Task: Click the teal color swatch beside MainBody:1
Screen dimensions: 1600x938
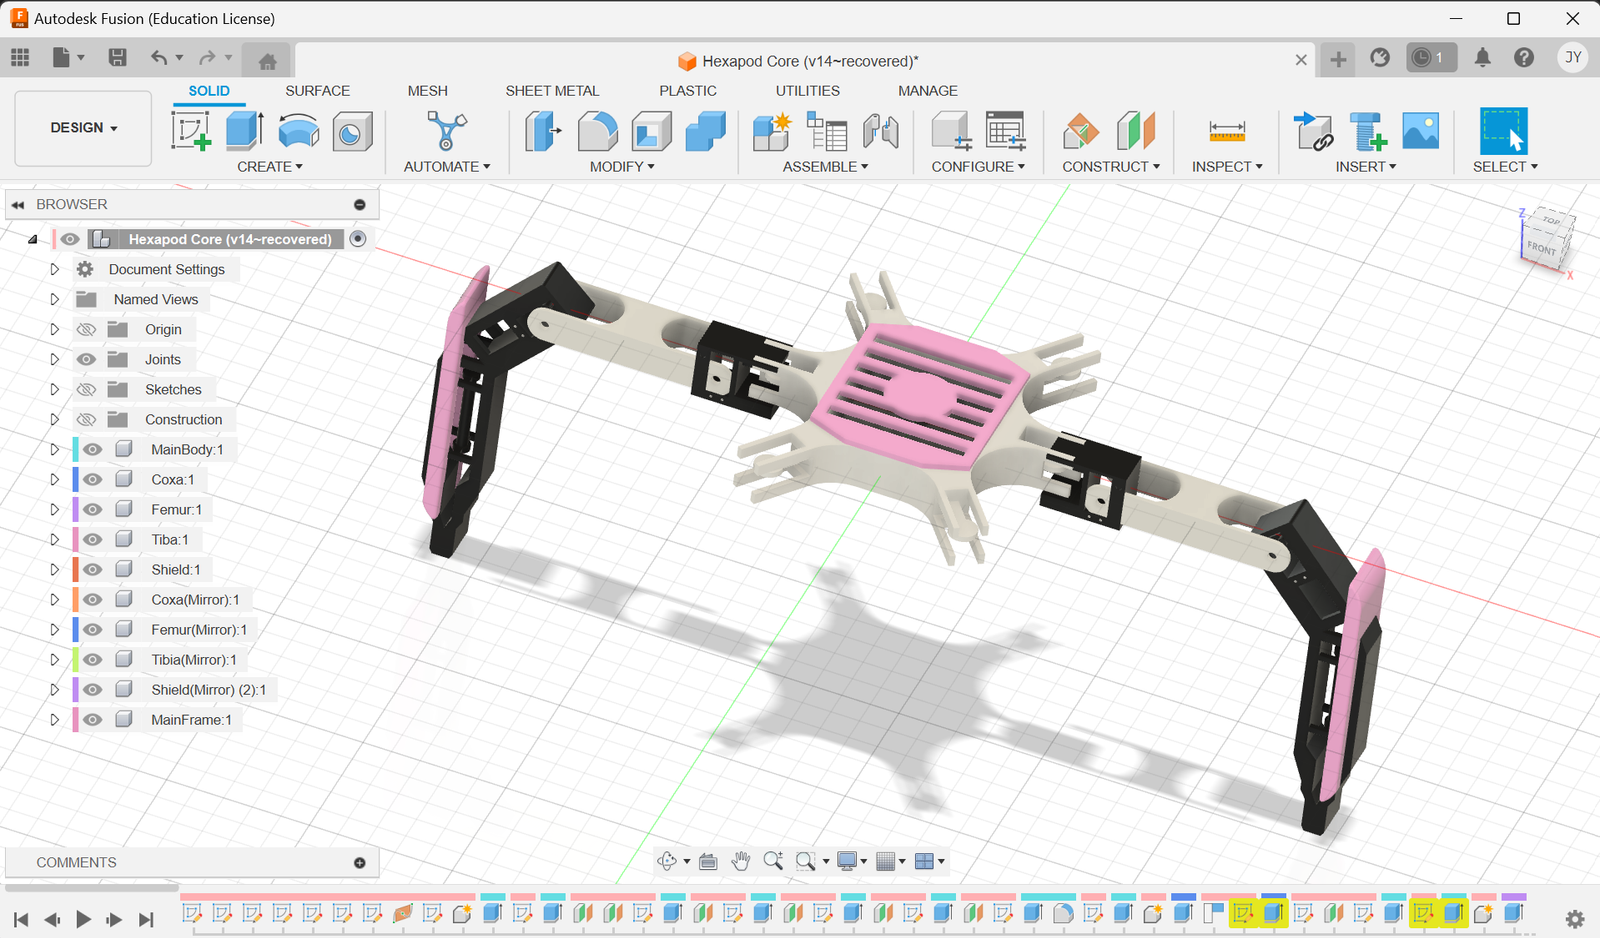Action: 73,449
